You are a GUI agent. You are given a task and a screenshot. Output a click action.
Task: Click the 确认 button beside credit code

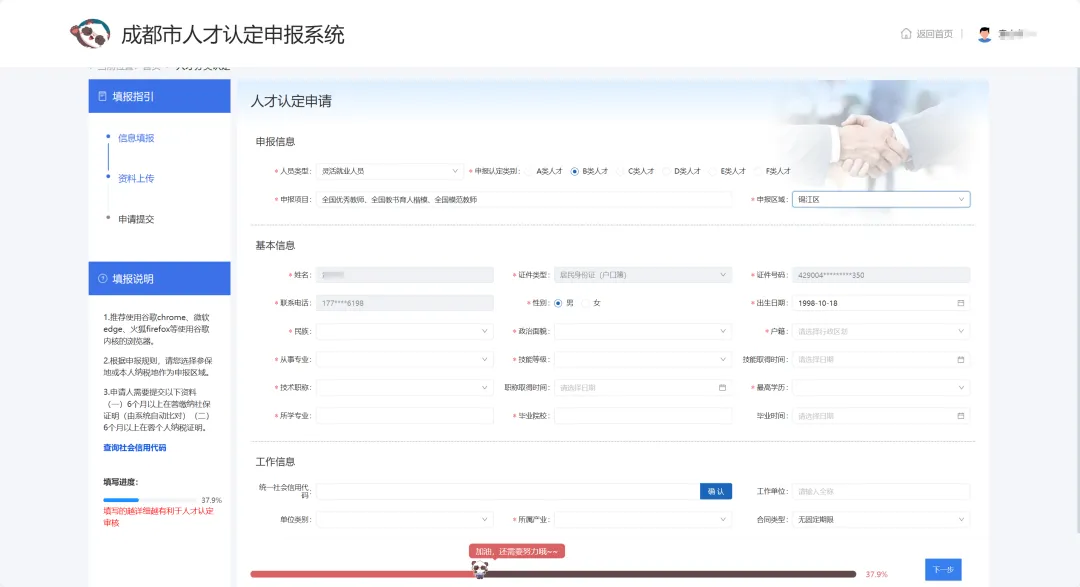coord(716,491)
